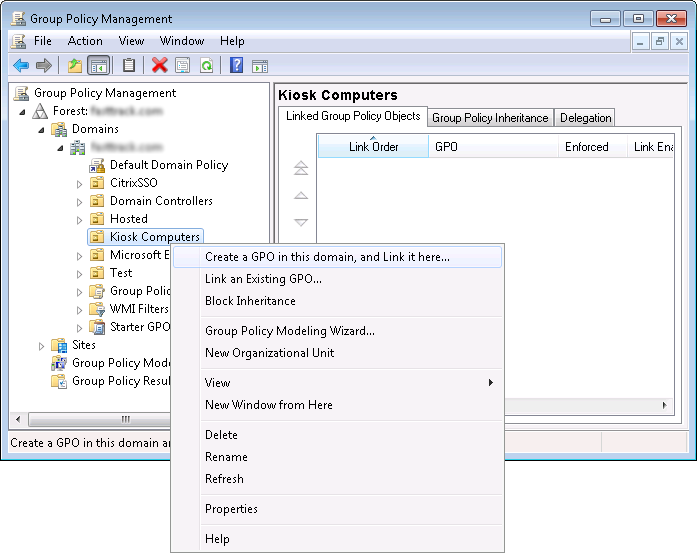Click the Test OU folder icon
This screenshot has width=697, height=553.
(x=97, y=273)
